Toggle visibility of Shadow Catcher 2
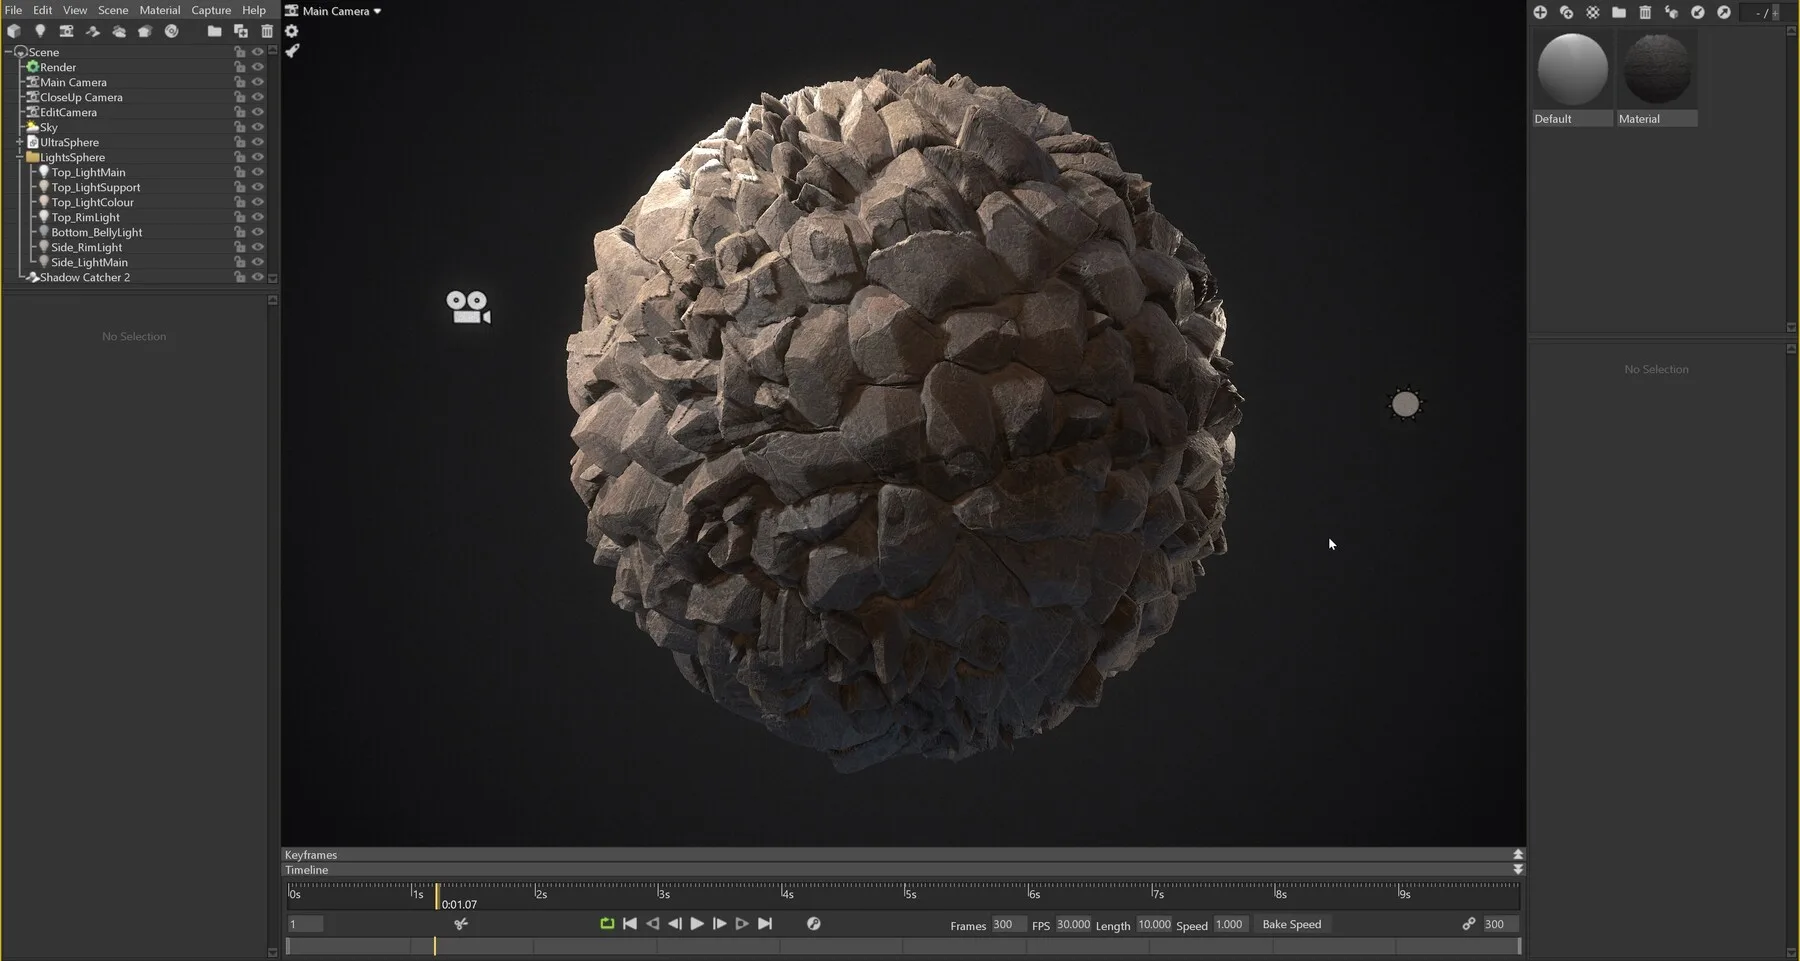Screen dimensions: 1800x961 [258, 277]
